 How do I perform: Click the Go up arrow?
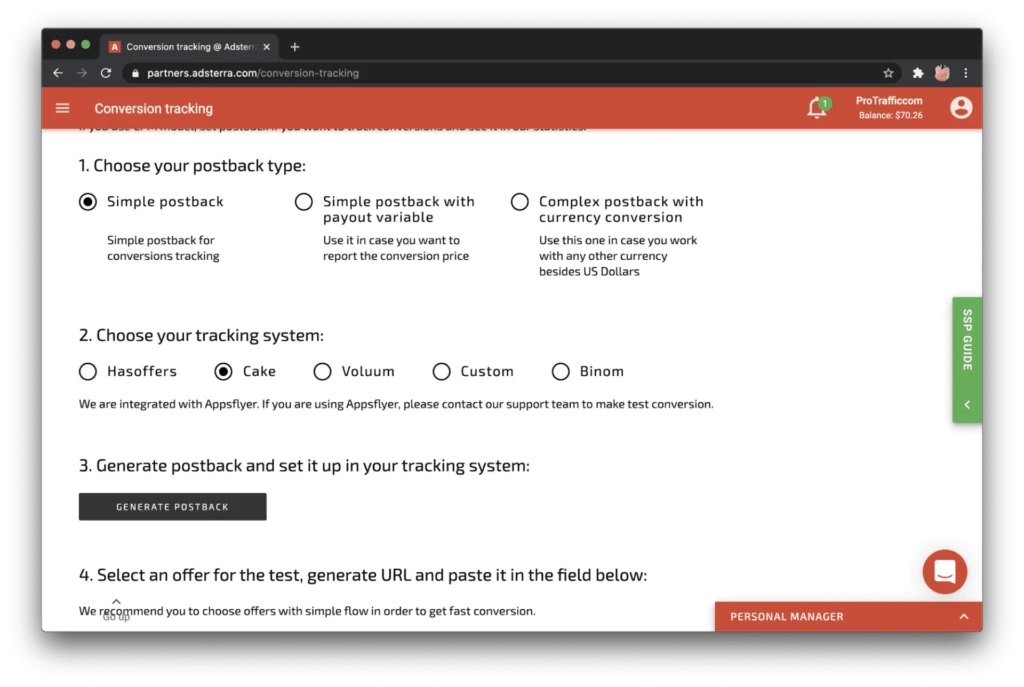pyautogui.click(x=116, y=609)
